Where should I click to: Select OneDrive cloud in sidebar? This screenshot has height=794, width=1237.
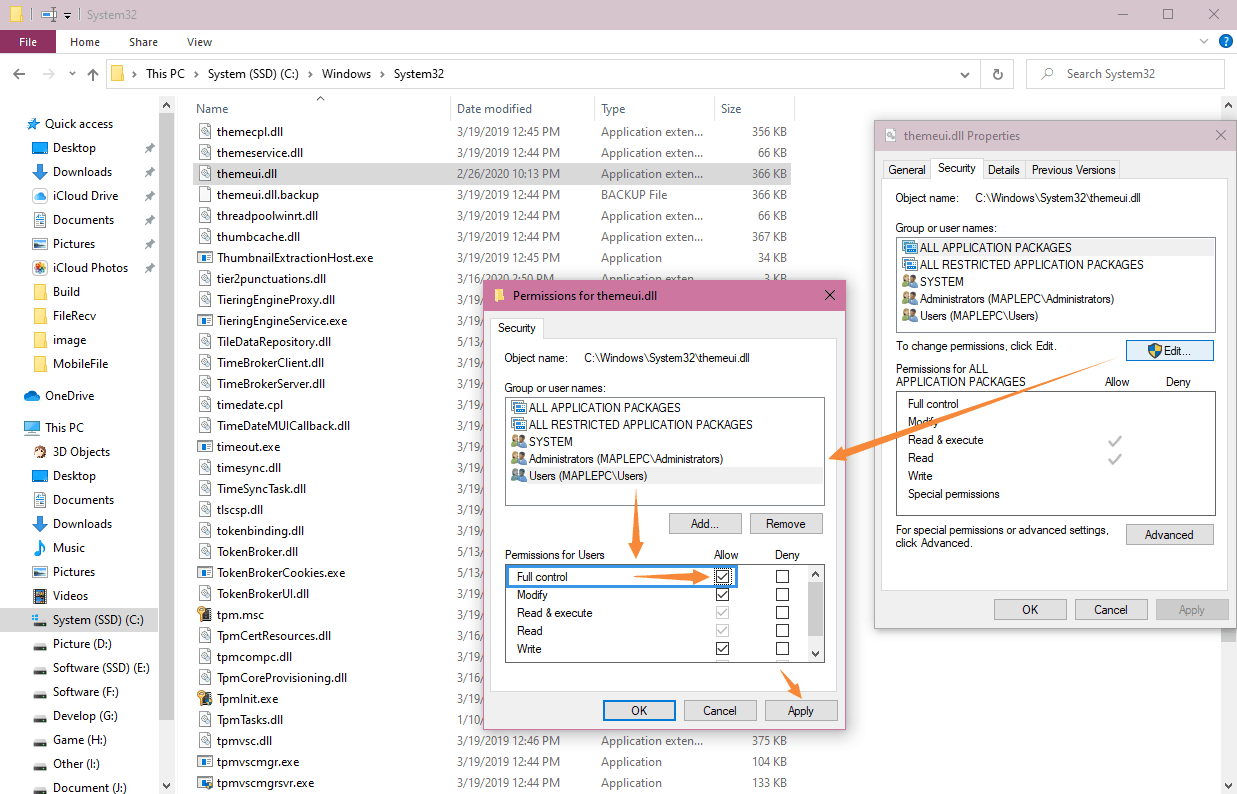click(x=31, y=396)
